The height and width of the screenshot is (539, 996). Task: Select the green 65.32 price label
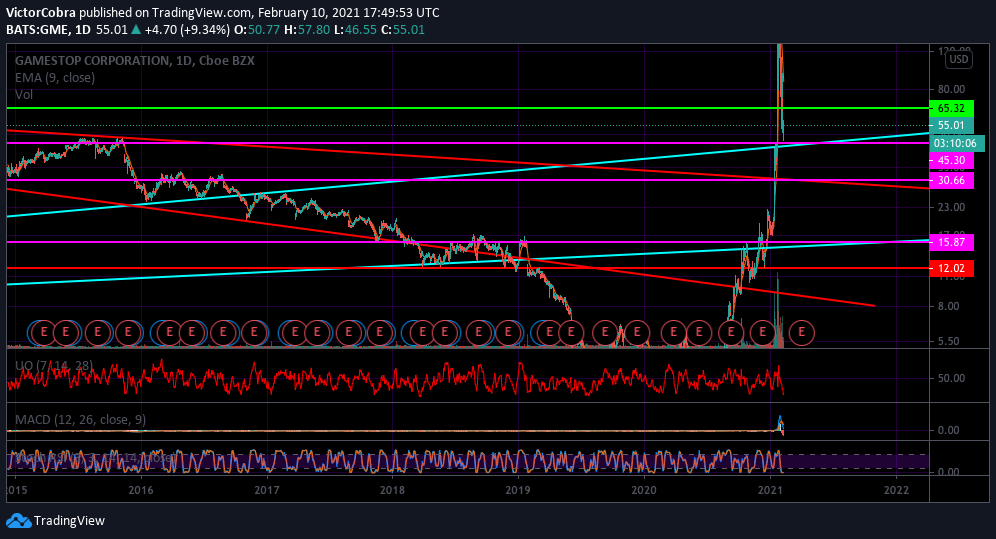pyautogui.click(x=951, y=109)
